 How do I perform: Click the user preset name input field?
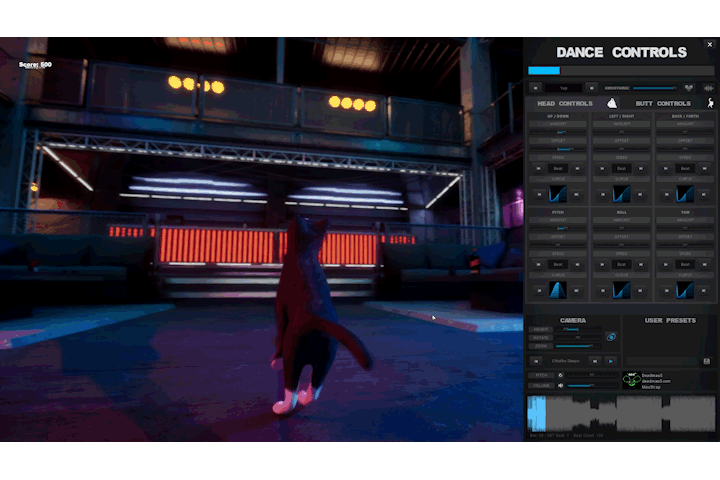[662, 361]
